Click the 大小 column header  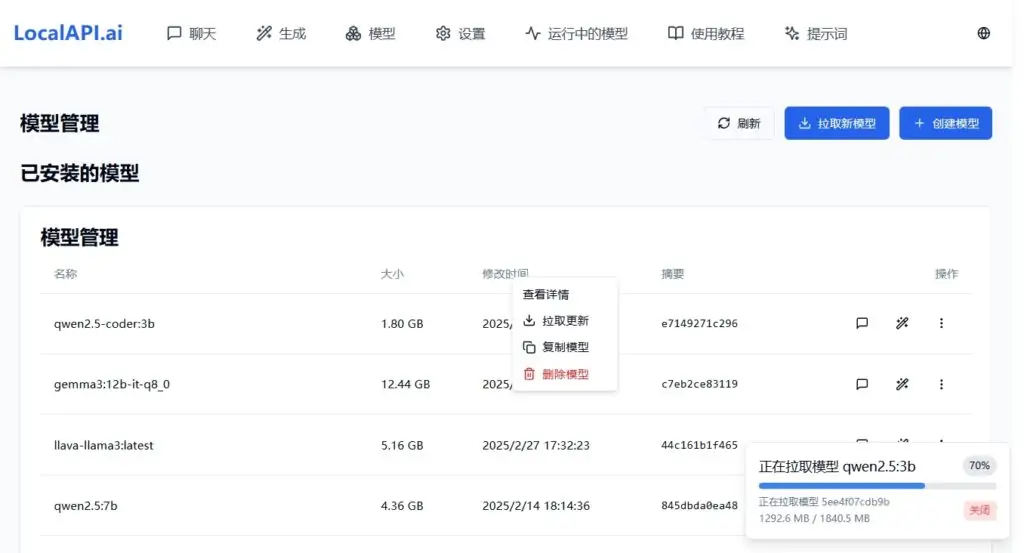[x=392, y=274]
